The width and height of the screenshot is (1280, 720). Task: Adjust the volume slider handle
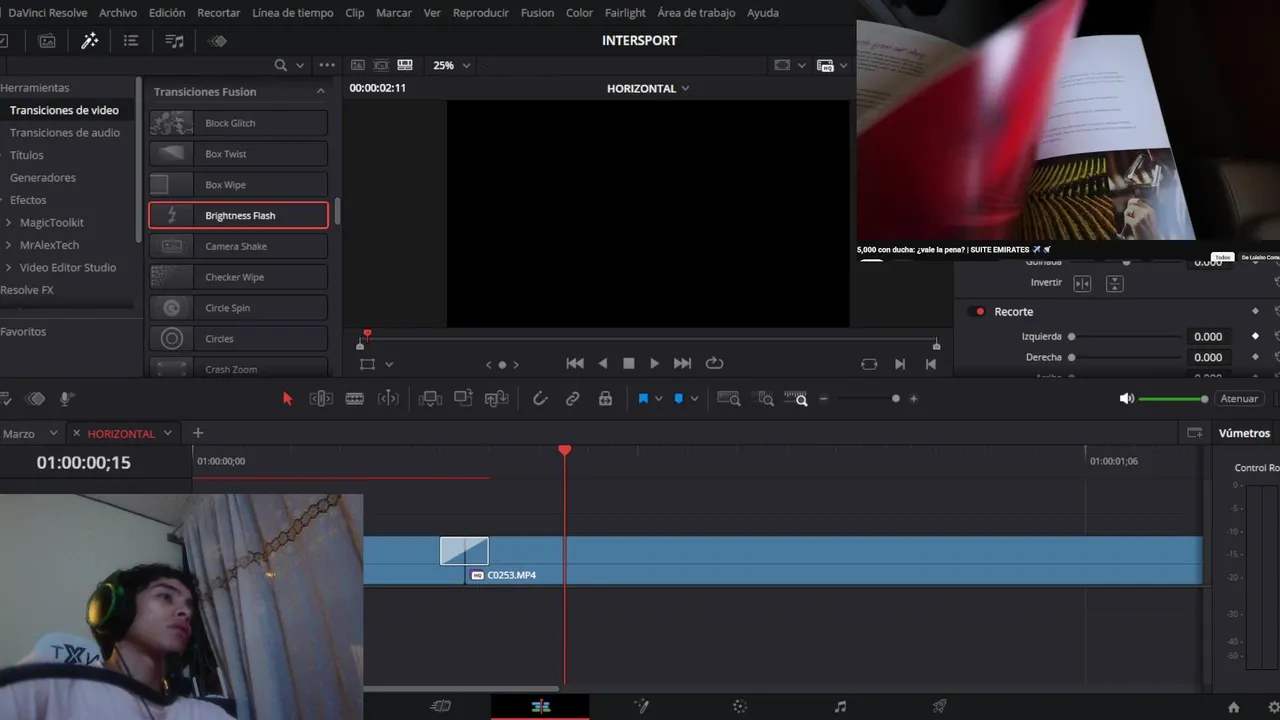(x=1204, y=399)
